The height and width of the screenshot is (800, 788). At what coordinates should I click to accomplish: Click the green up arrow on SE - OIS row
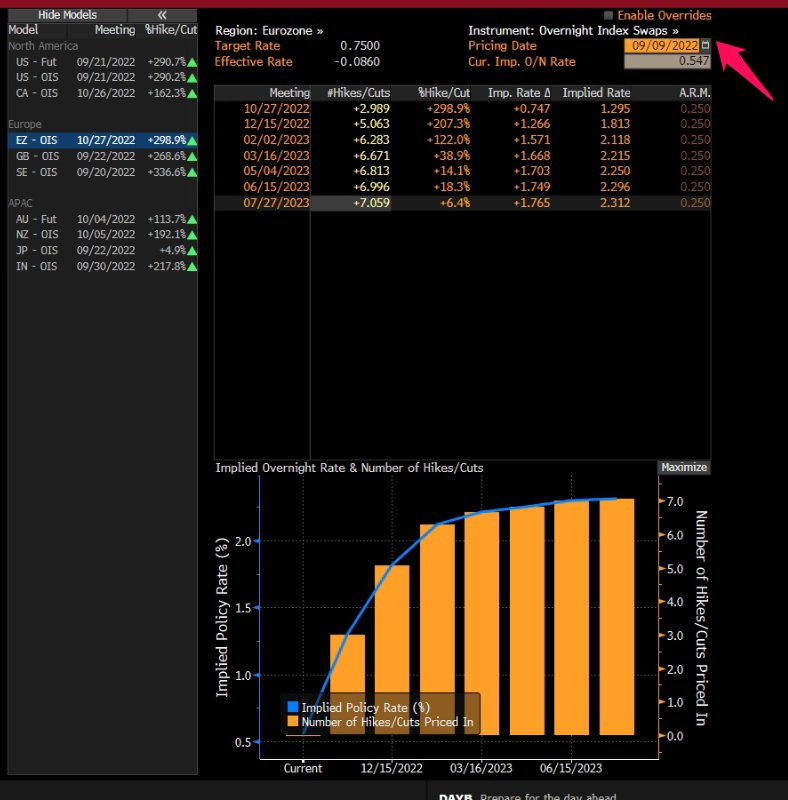pos(192,172)
